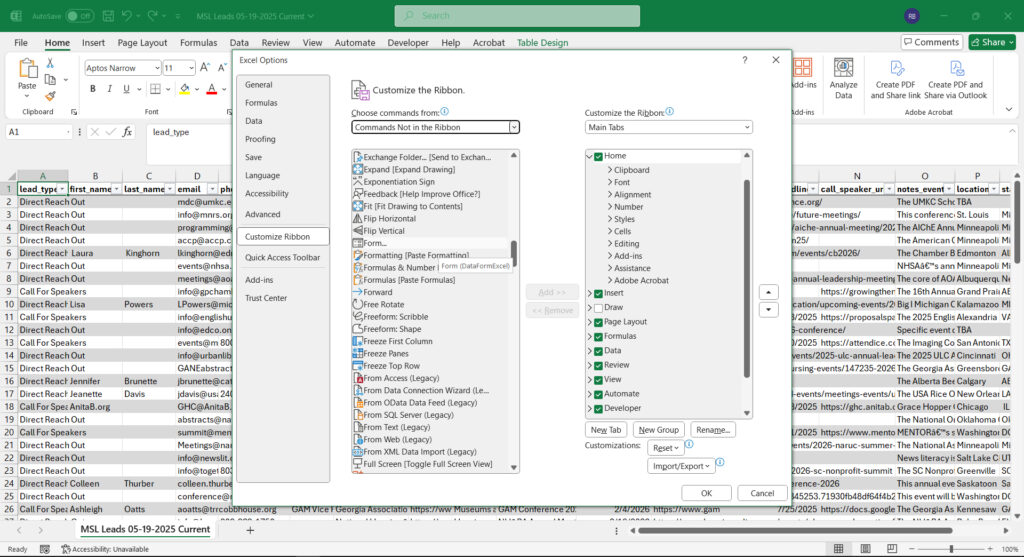Click the OK button

(x=706, y=493)
